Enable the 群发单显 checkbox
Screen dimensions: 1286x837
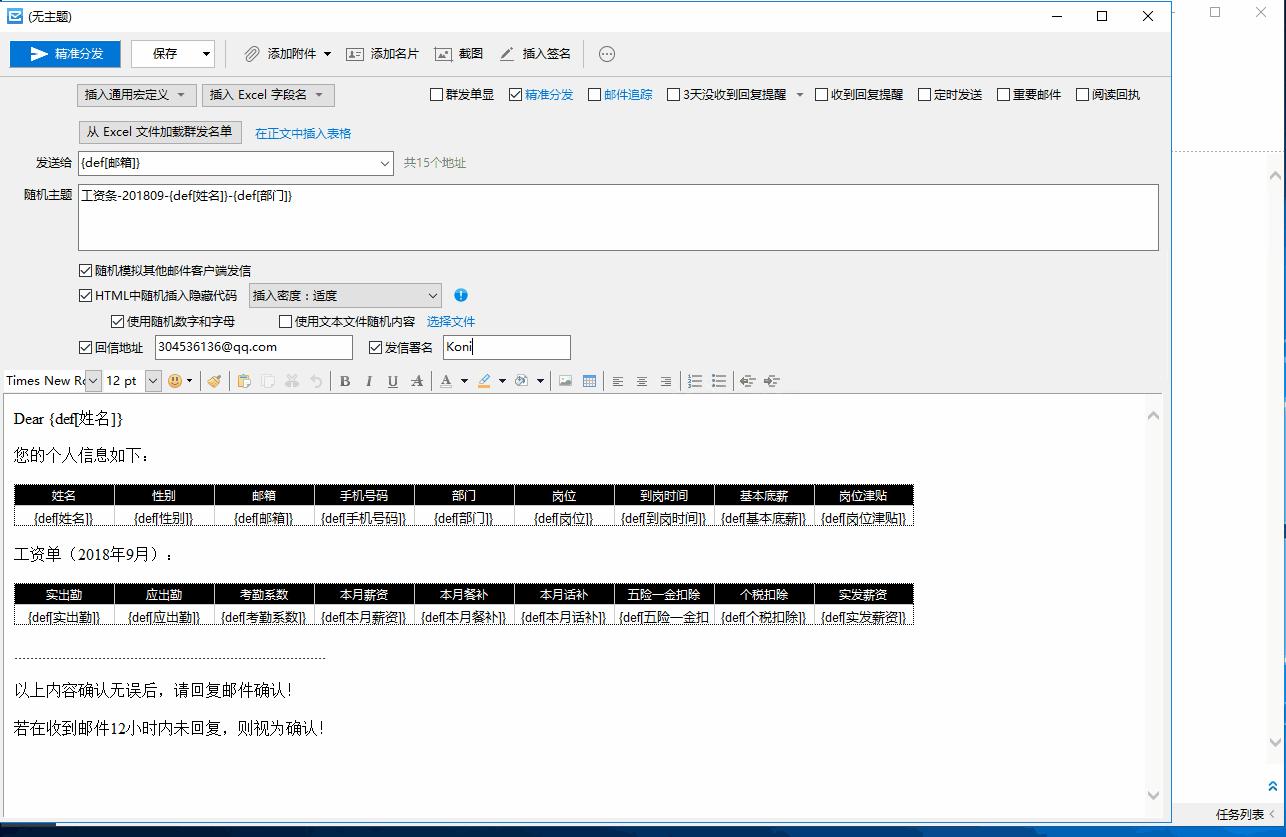(x=436, y=95)
